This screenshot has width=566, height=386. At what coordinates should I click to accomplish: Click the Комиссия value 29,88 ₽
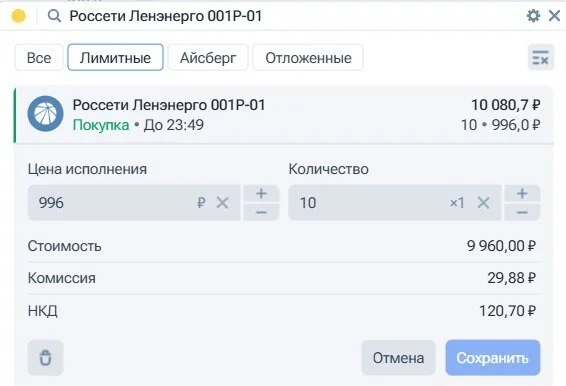(x=511, y=278)
